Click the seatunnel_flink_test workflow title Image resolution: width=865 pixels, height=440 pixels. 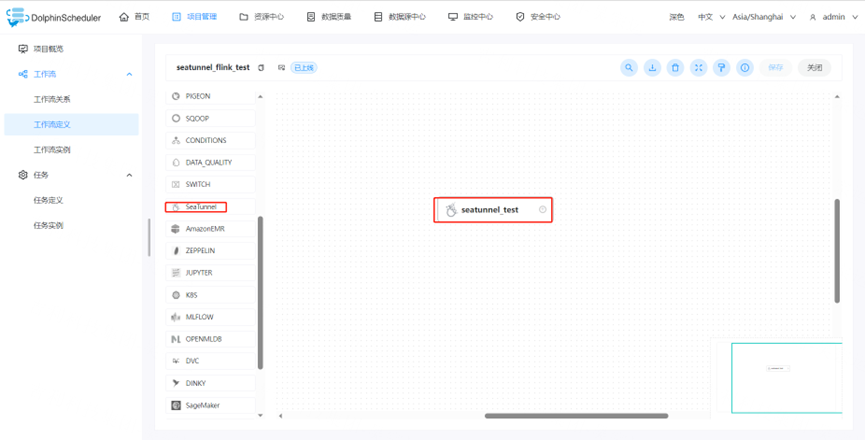(x=213, y=68)
